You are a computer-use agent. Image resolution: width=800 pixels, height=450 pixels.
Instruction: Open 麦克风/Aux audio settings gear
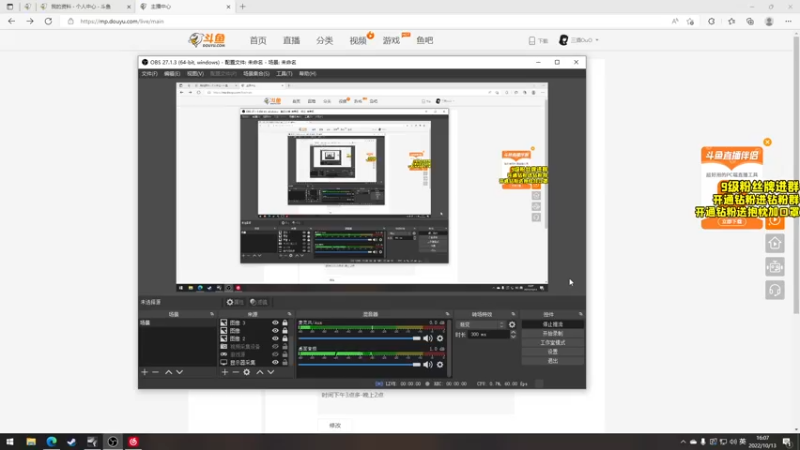pos(440,338)
